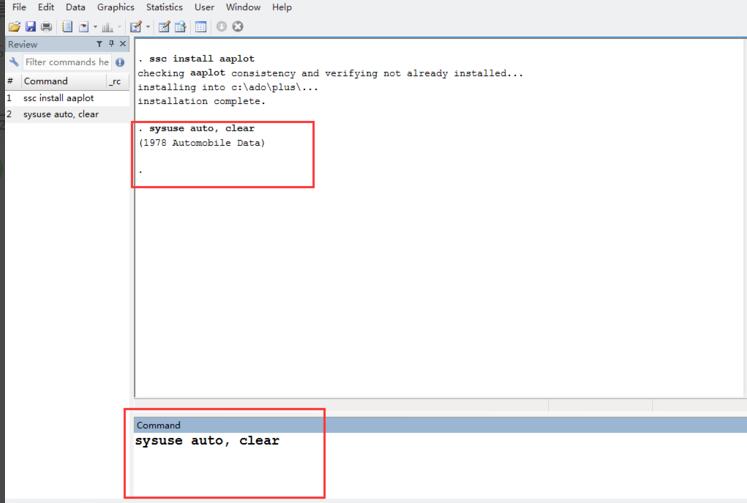Click the 'Filter commands here' search field
747x503 pixels.
click(x=67, y=62)
